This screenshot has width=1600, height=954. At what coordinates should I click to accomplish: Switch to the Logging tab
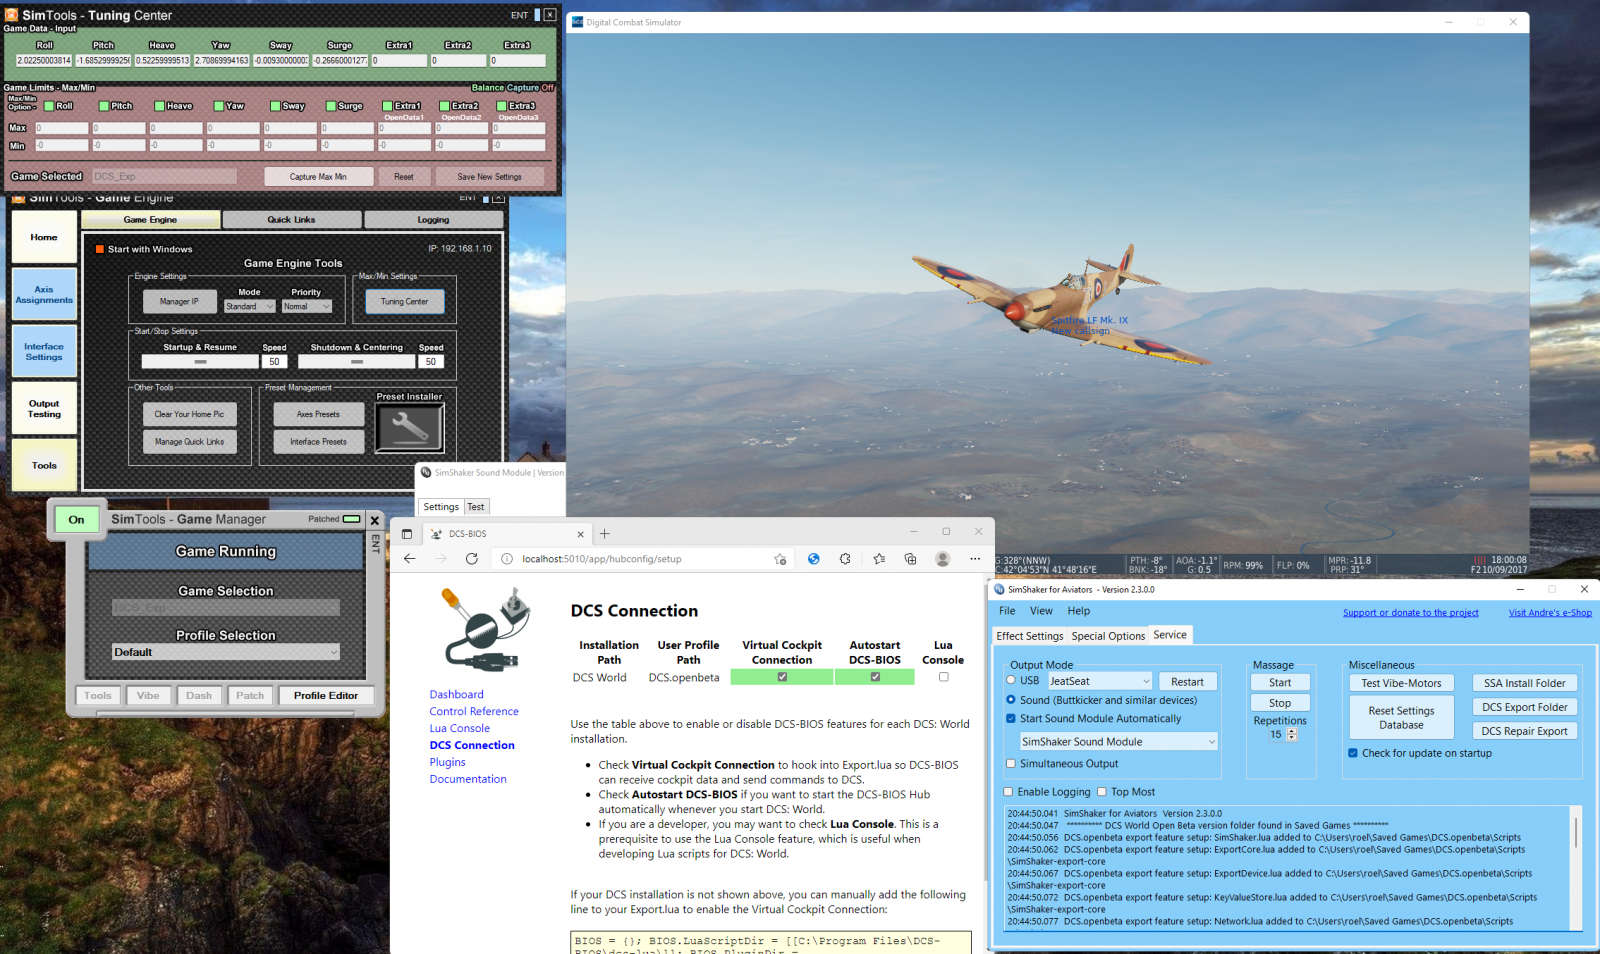pyautogui.click(x=433, y=220)
